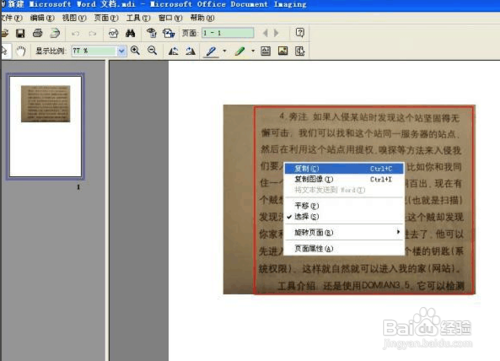This screenshot has height=361, width=500.
Task: Open the 窗口(W) menu
Action: [170, 18]
